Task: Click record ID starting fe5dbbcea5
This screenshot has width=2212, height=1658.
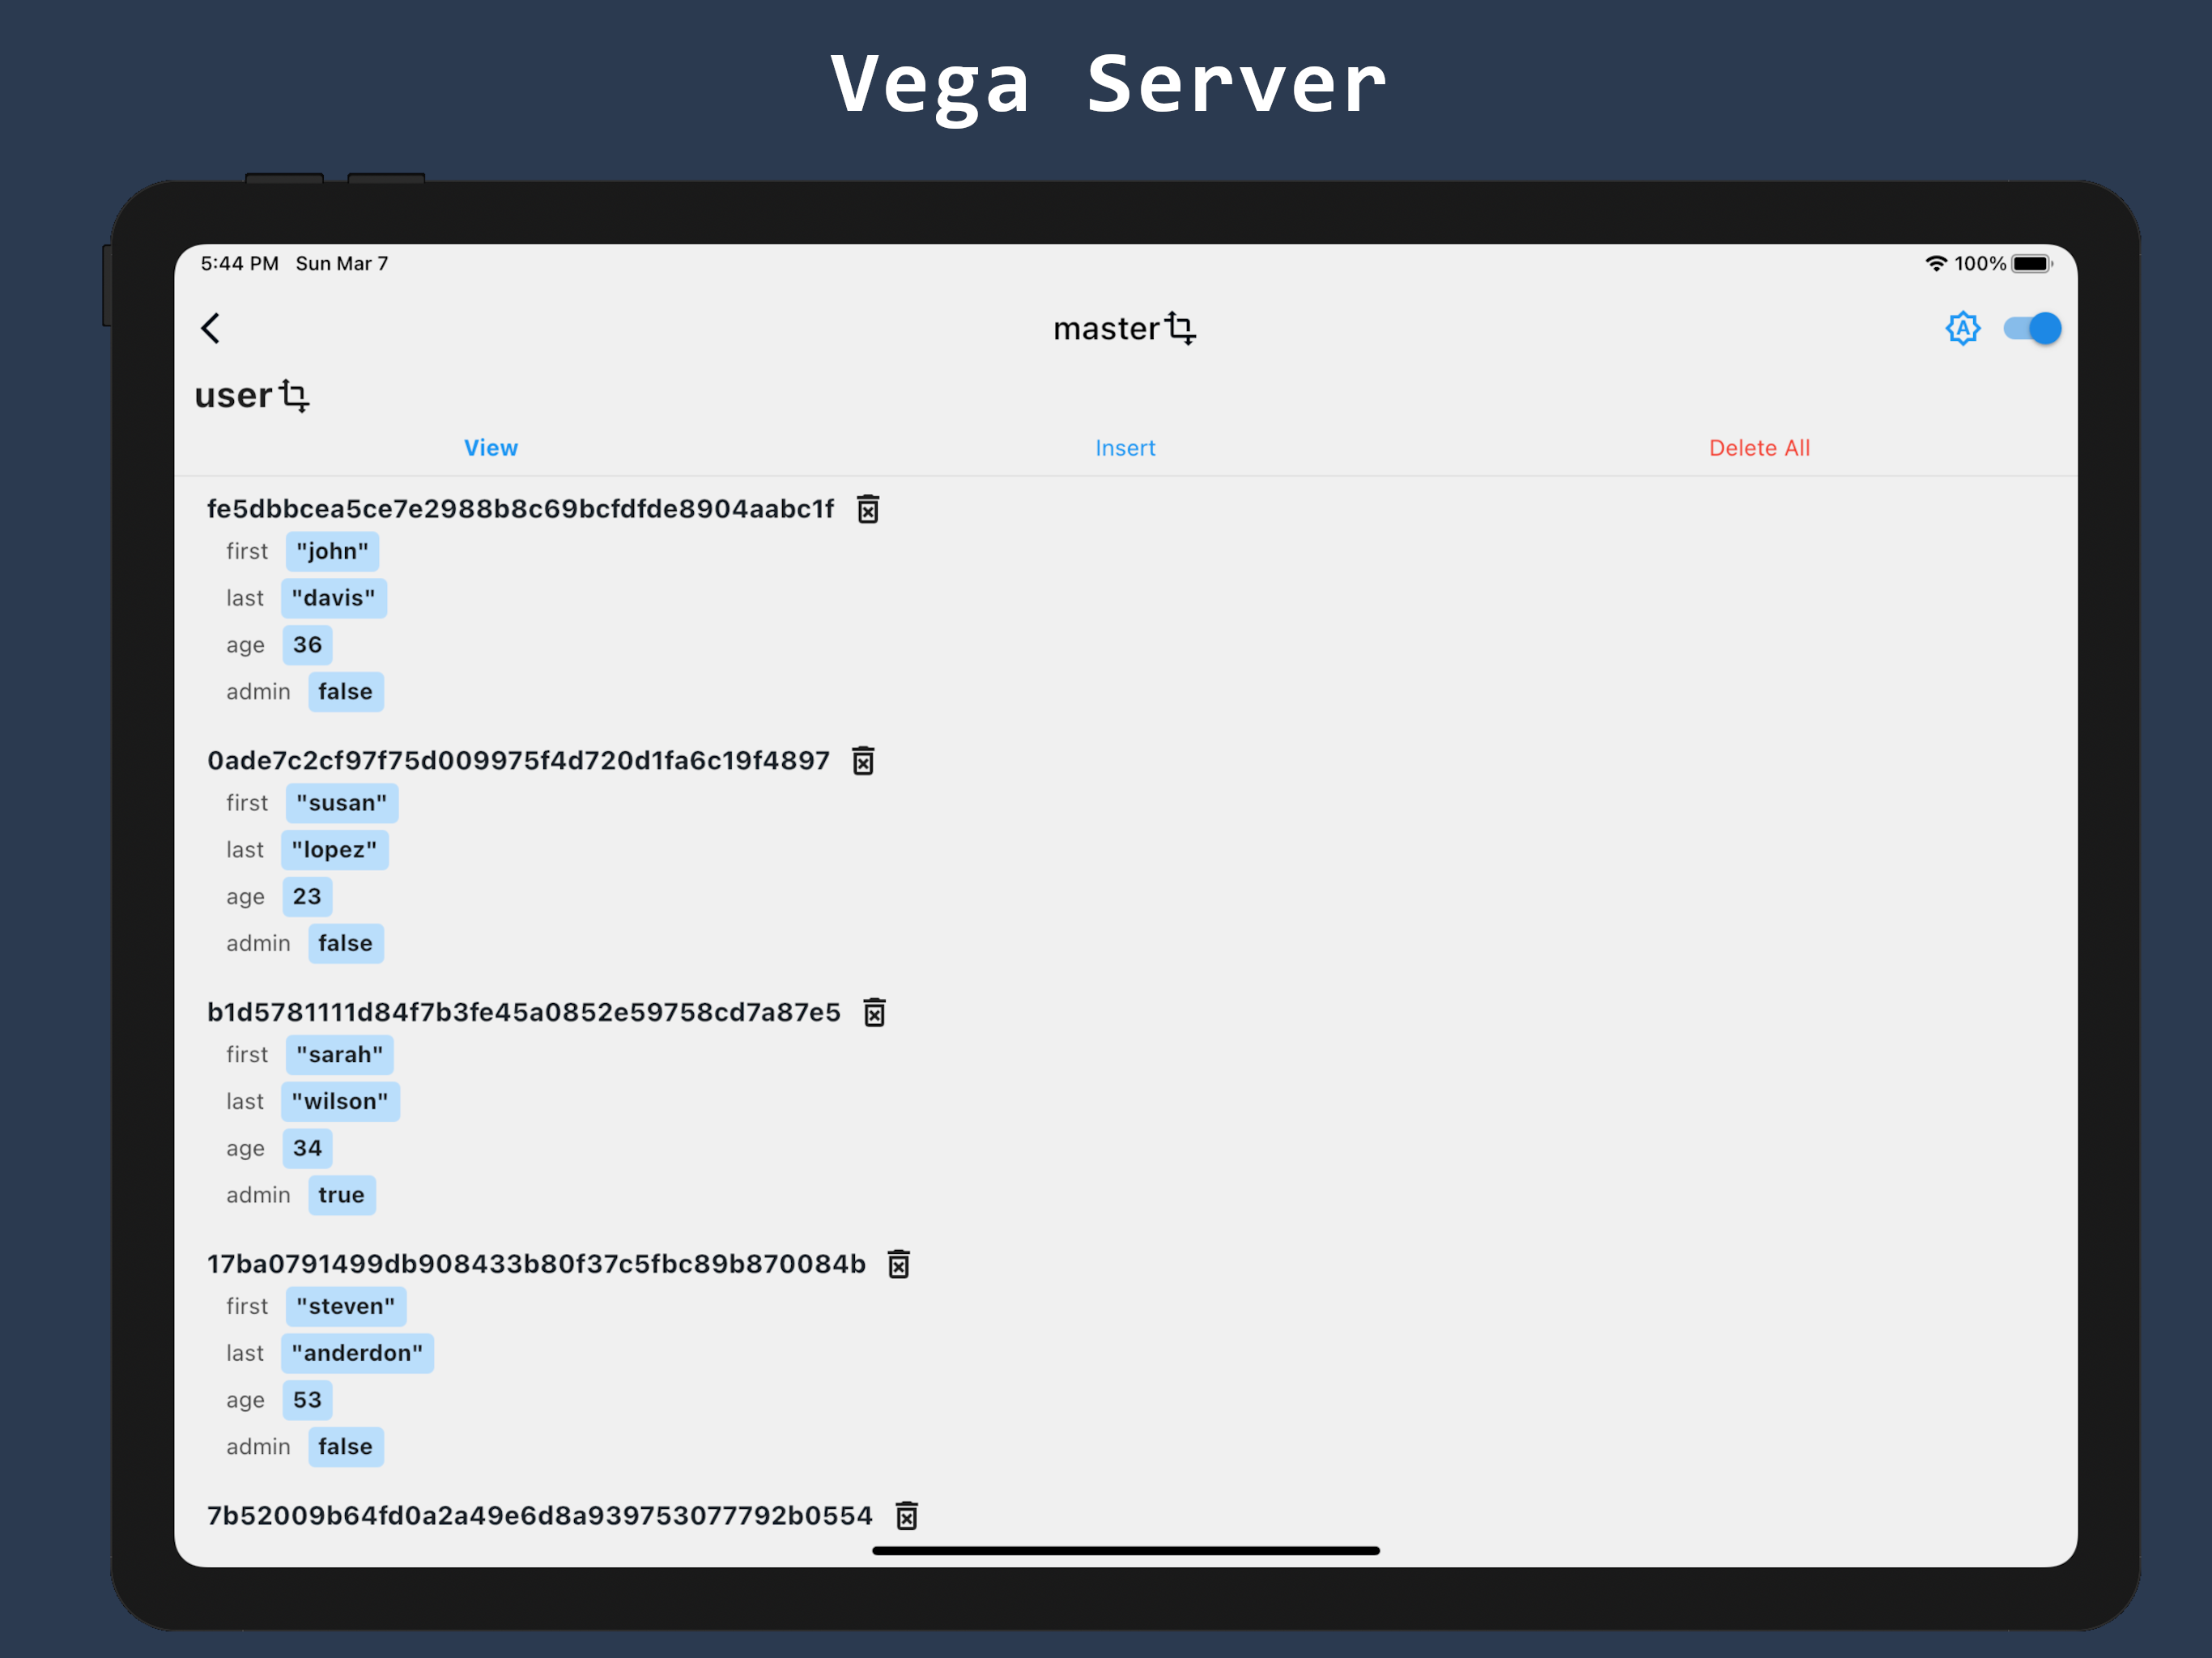Action: click(520, 510)
